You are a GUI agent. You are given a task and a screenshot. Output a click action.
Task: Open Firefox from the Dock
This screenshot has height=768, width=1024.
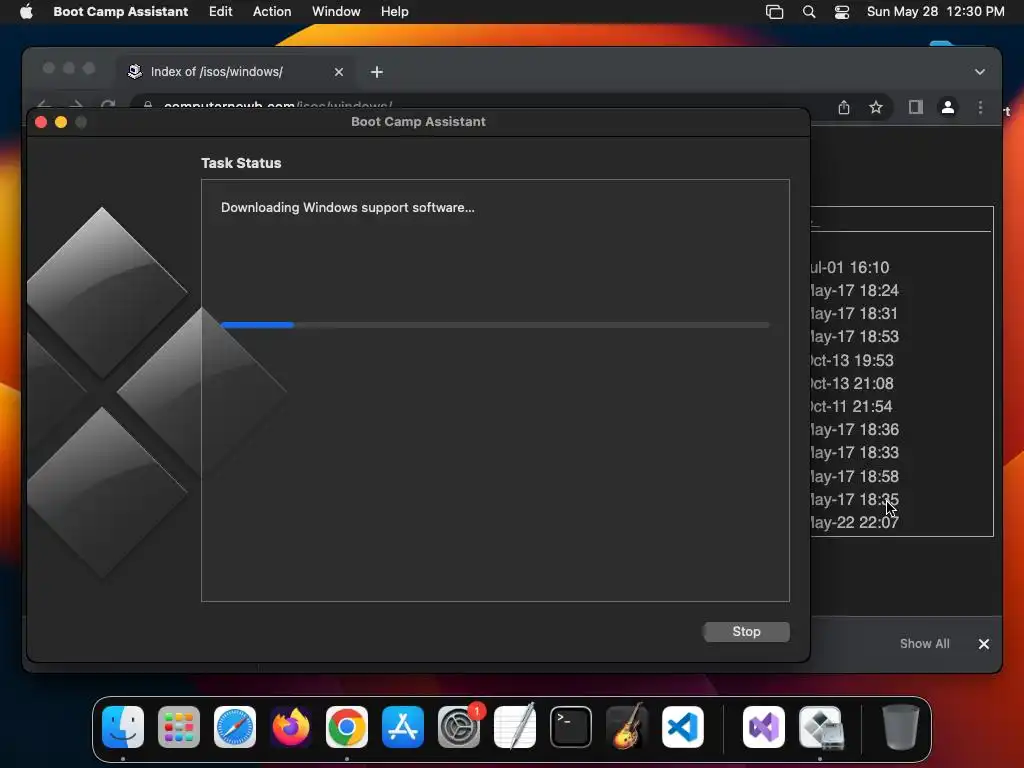tap(291, 727)
